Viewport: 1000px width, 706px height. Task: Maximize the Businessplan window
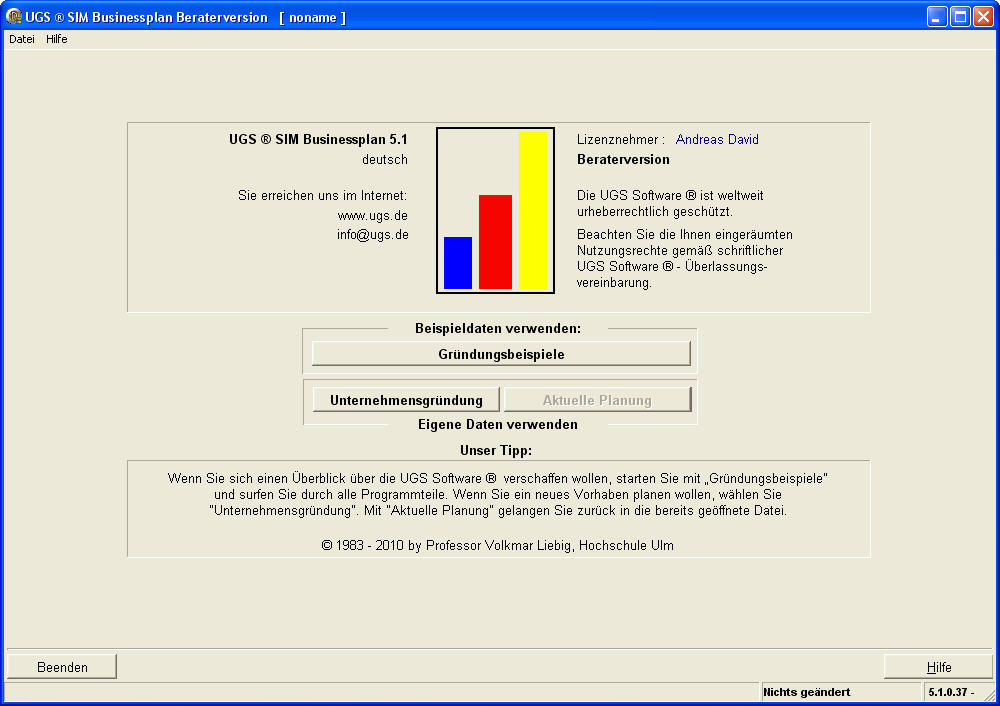click(960, 17)
